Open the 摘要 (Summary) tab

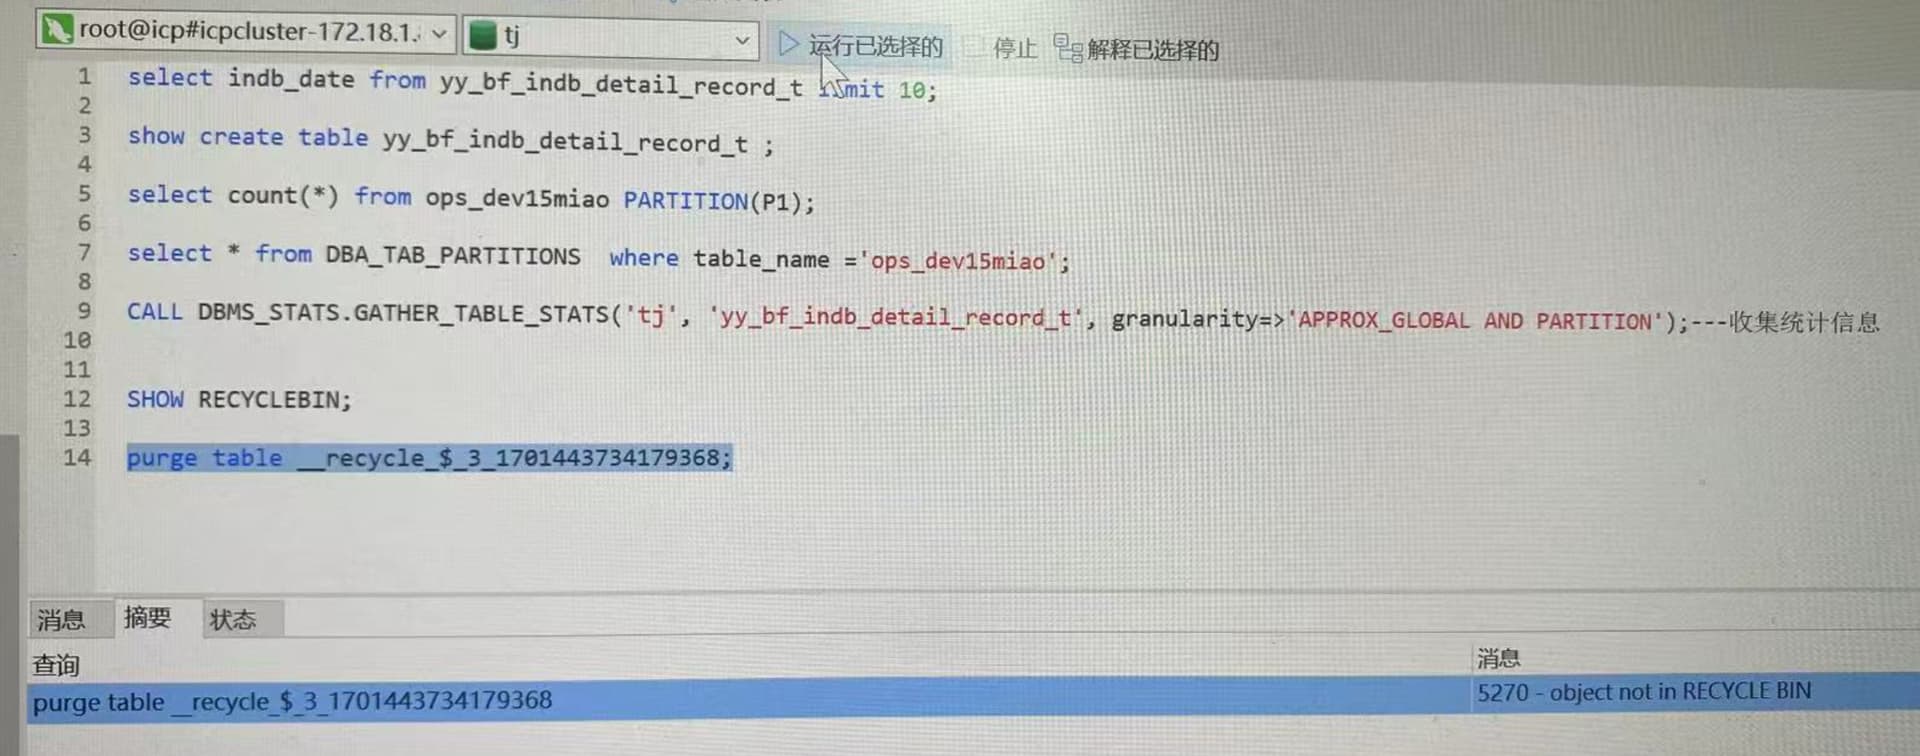147,618
